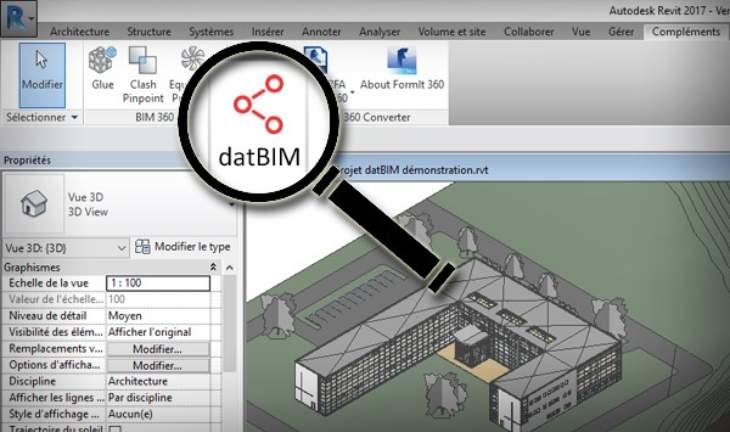Switch to the Vue ribbon tab
Image resolution: width=730 pixels, height=432 pixels.
coord(581,32)
